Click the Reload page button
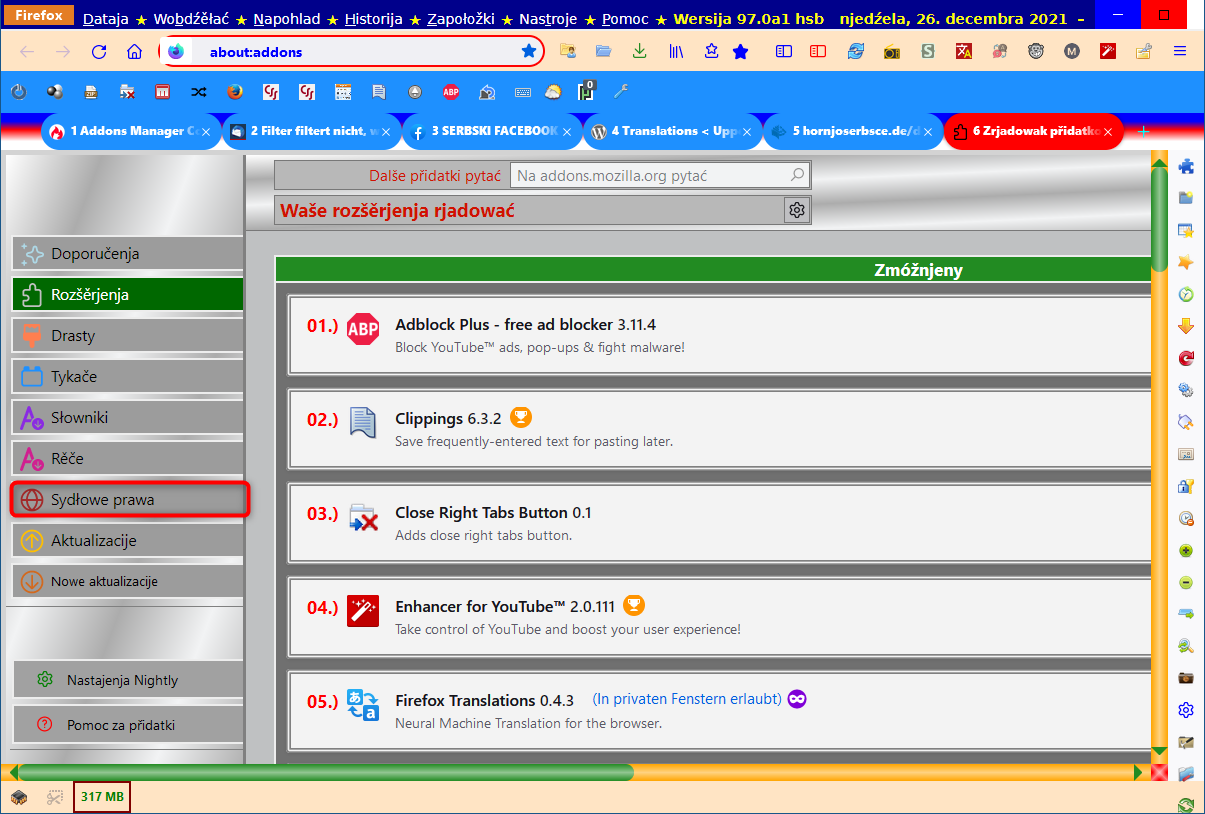This screenshot has height=814, width=1205. 99,52
